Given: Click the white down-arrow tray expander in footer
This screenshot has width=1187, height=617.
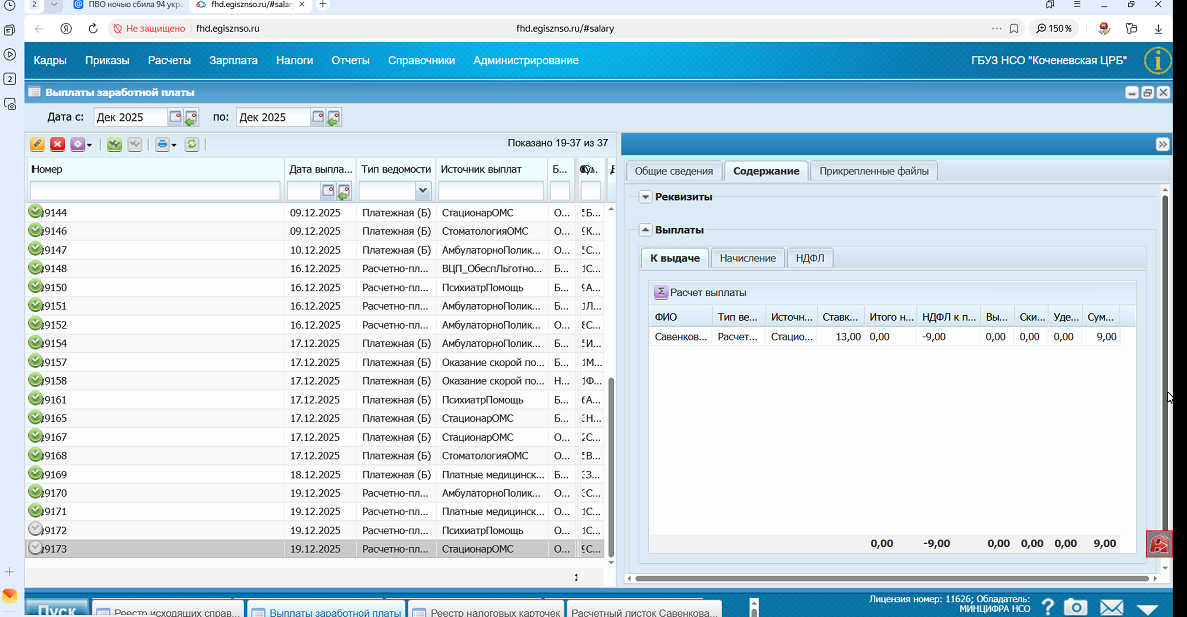Looking at the screenshot, I should (1148, 609).
